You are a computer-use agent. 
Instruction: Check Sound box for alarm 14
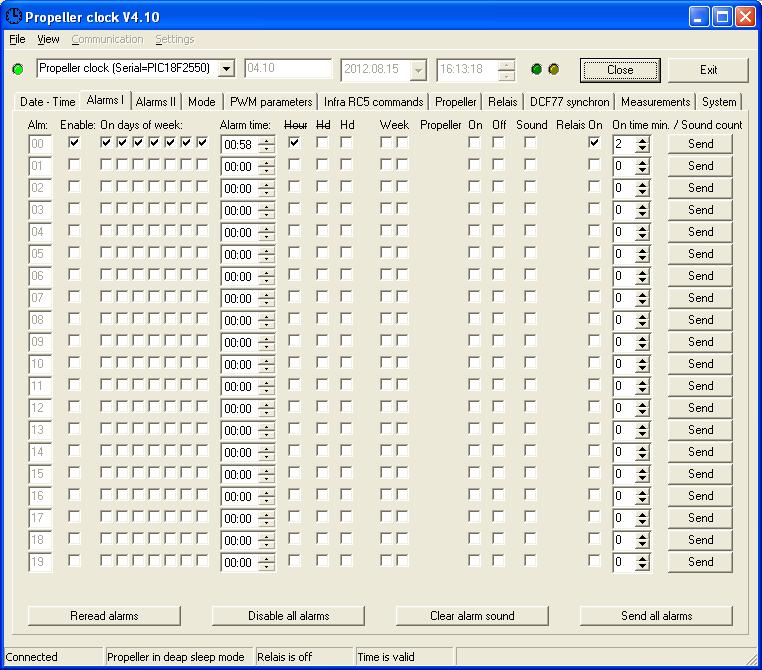[530, 450]
